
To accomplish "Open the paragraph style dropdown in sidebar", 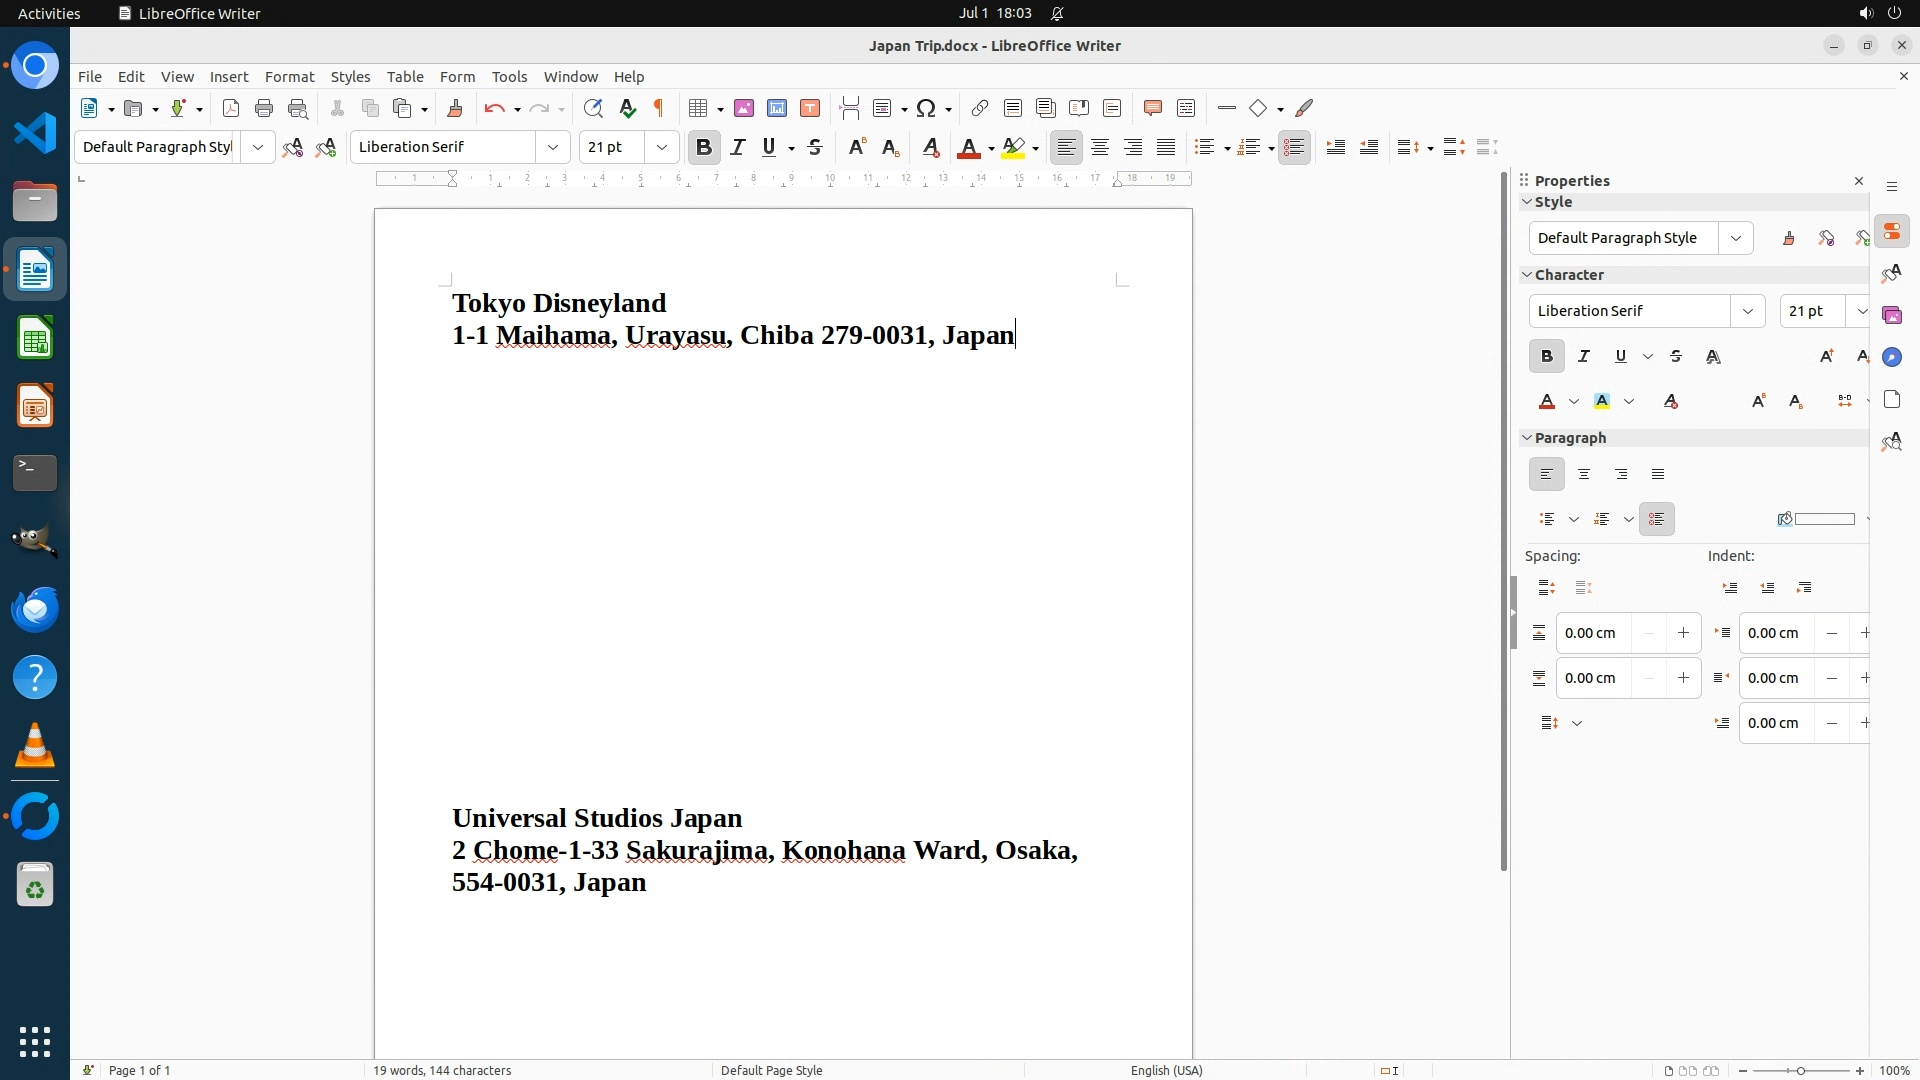I will pyautogui.click(x=1736, y=238).
